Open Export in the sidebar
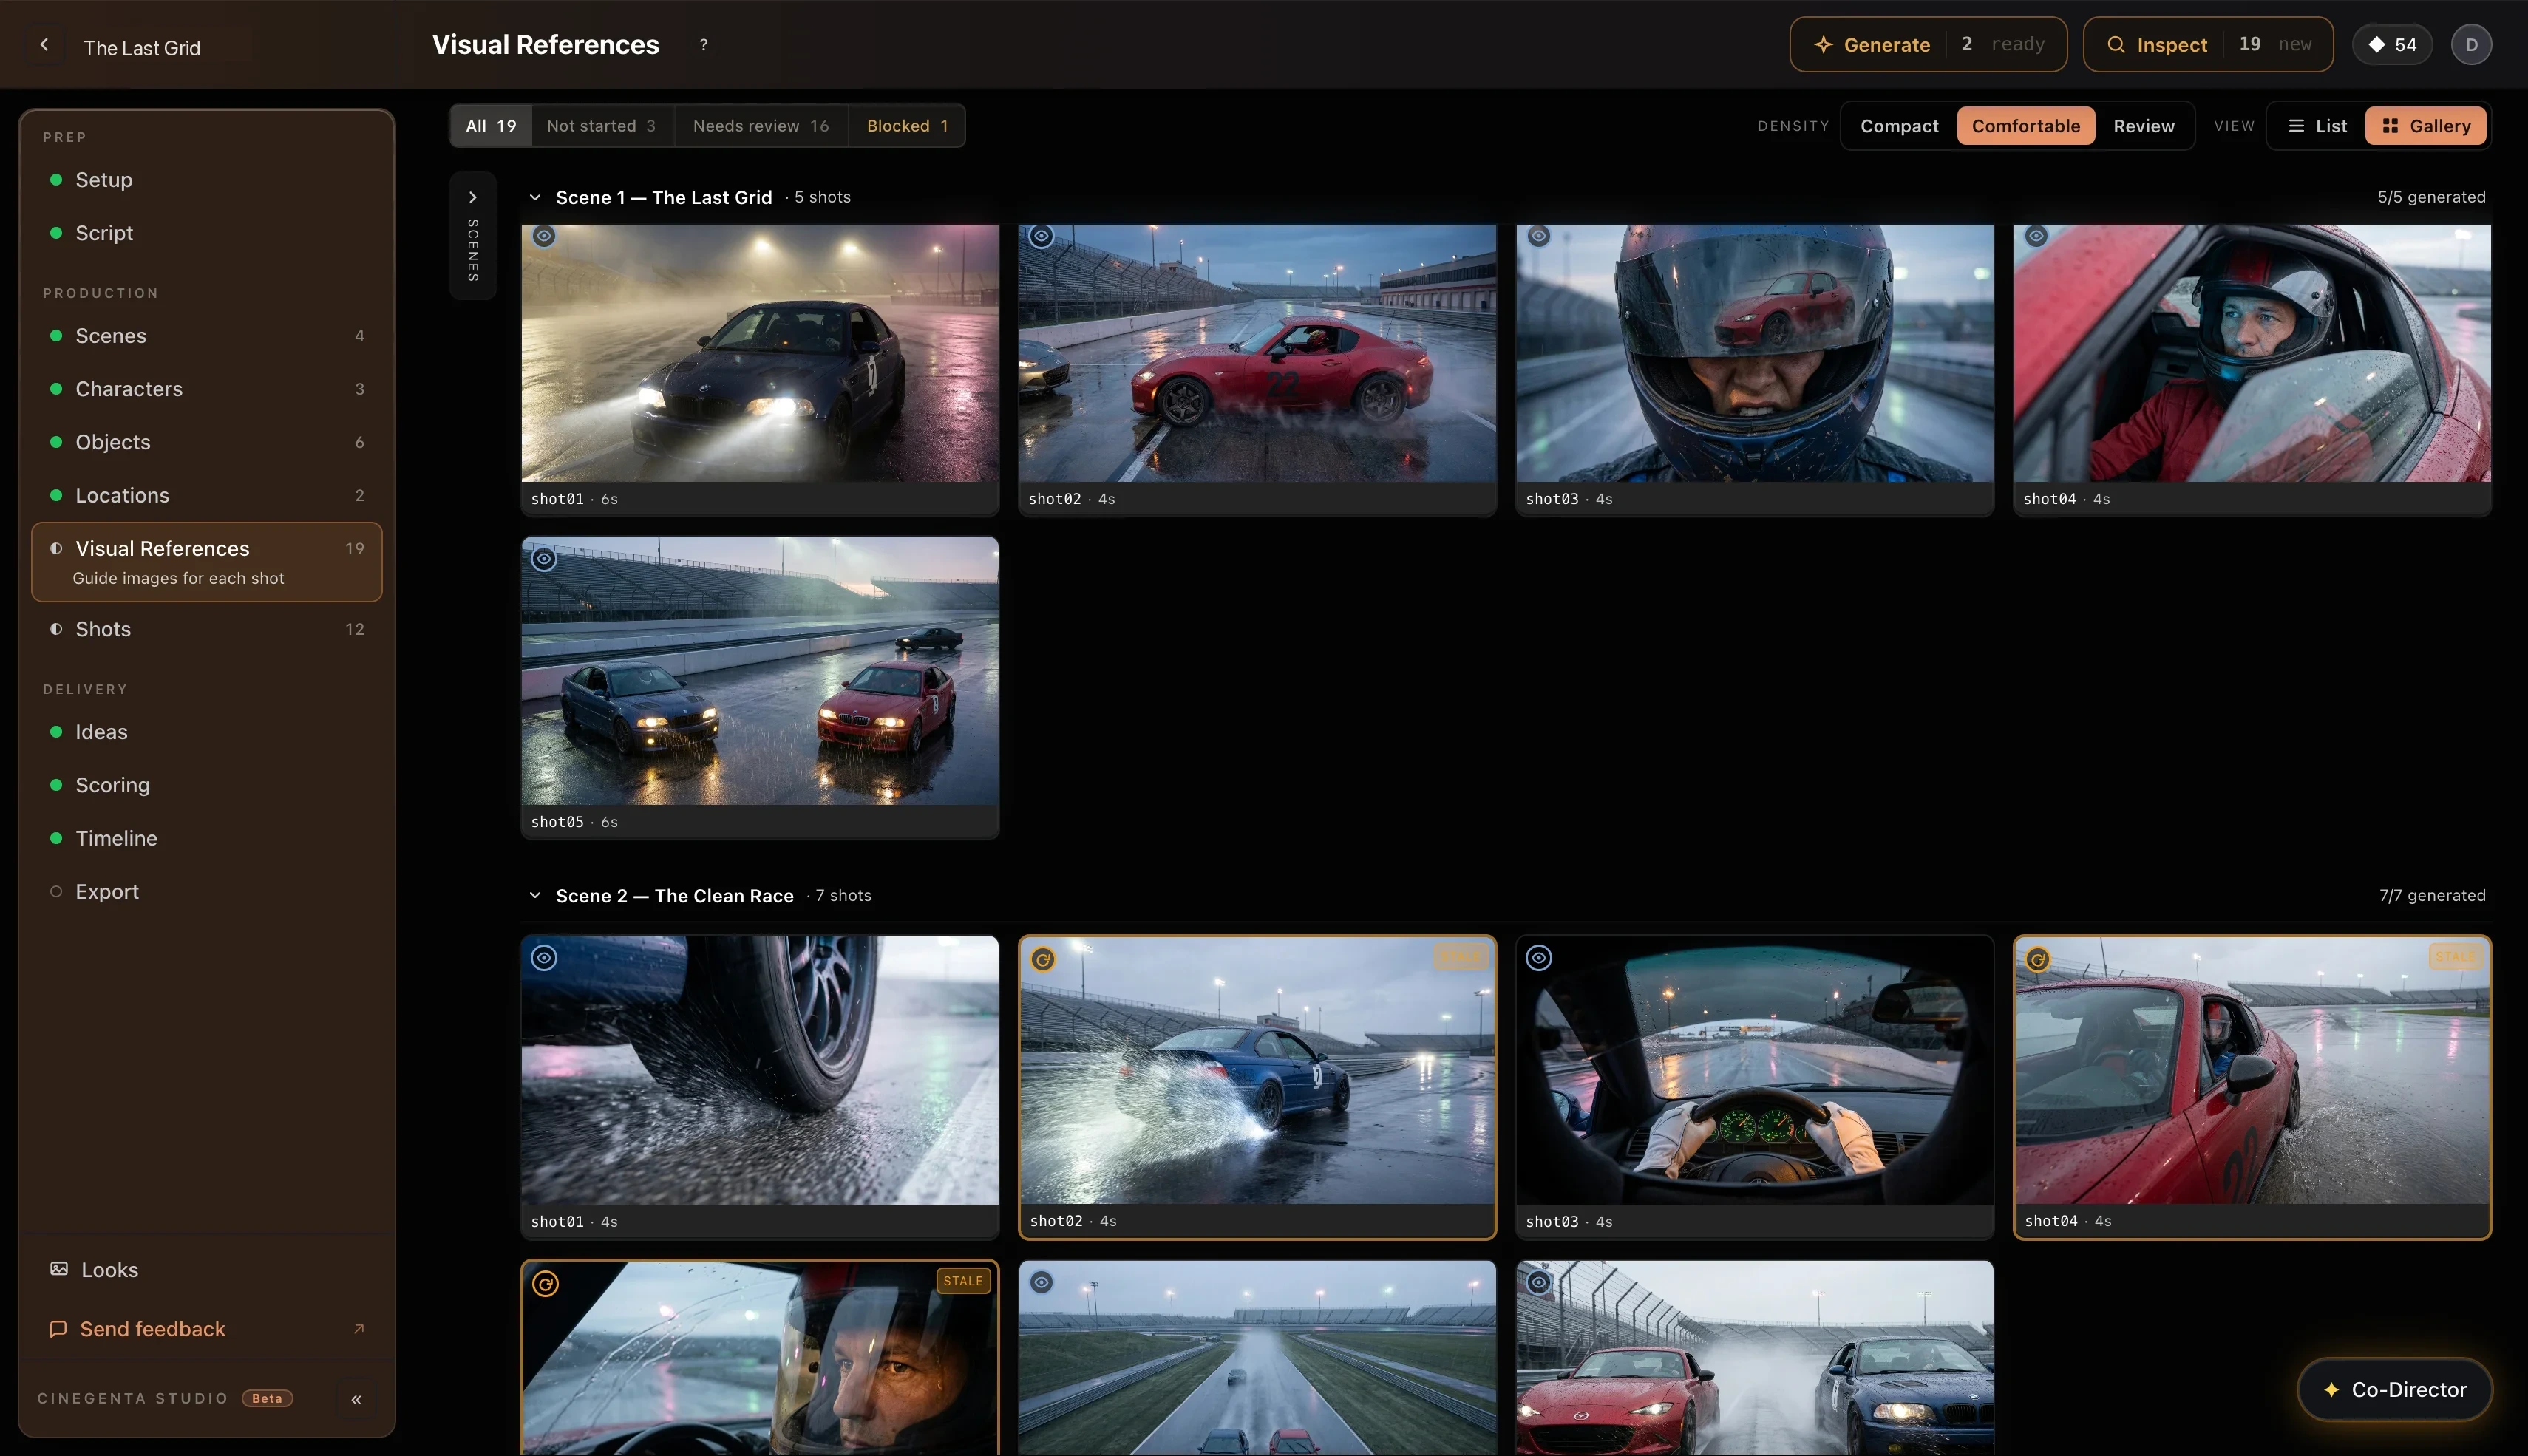 click(207, 891)
